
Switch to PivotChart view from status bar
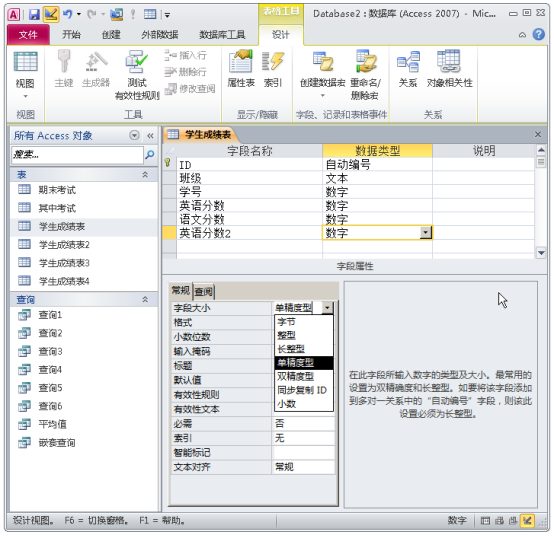513,520
